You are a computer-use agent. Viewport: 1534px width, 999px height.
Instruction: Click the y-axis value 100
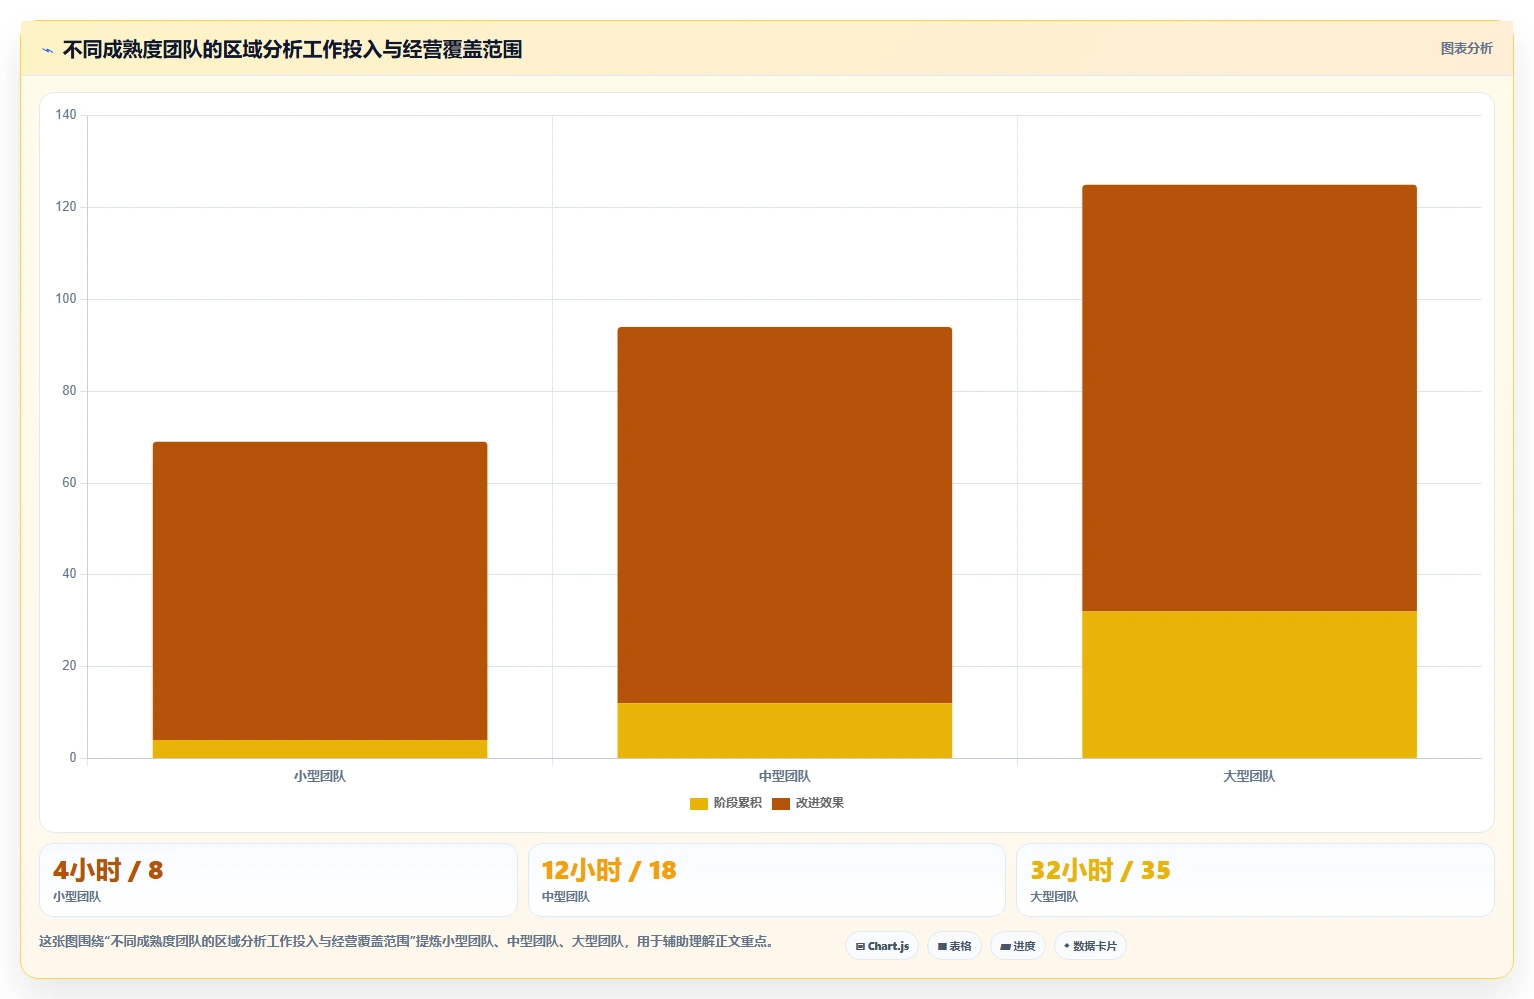coord(66,299)
